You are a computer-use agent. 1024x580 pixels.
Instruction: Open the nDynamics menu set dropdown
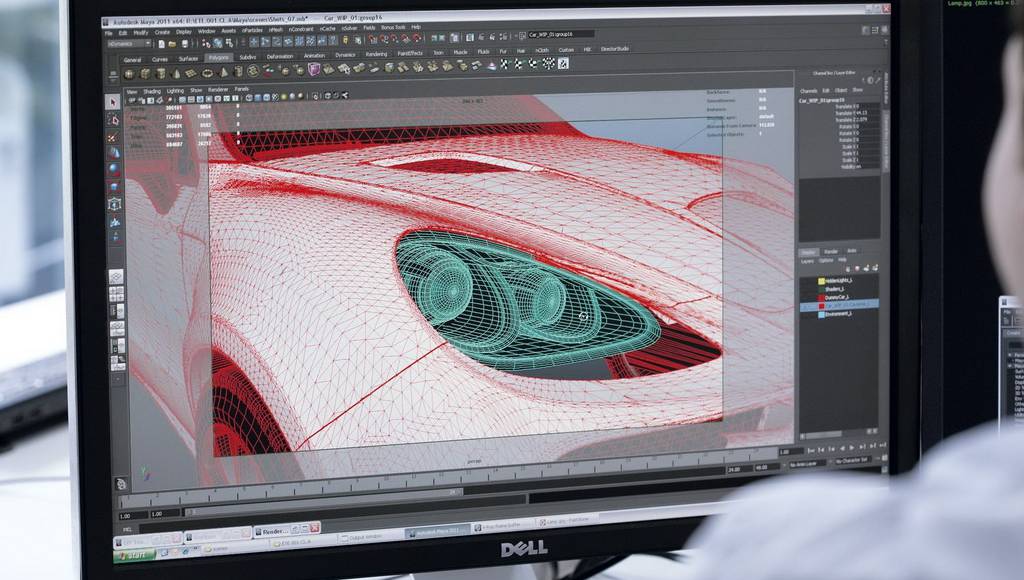[129, 44]
